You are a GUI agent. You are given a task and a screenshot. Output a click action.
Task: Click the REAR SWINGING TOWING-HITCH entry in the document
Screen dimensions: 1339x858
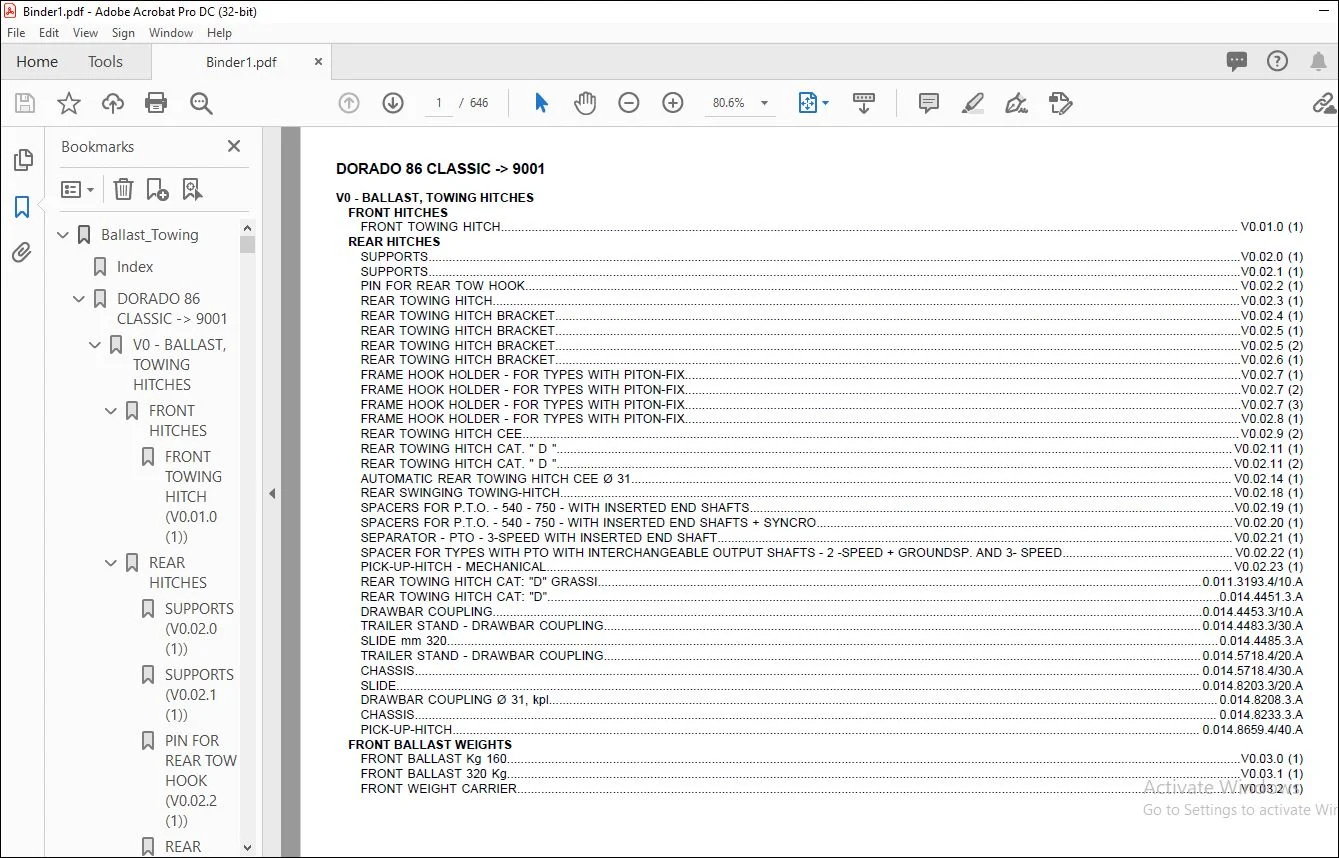[831, 493]
